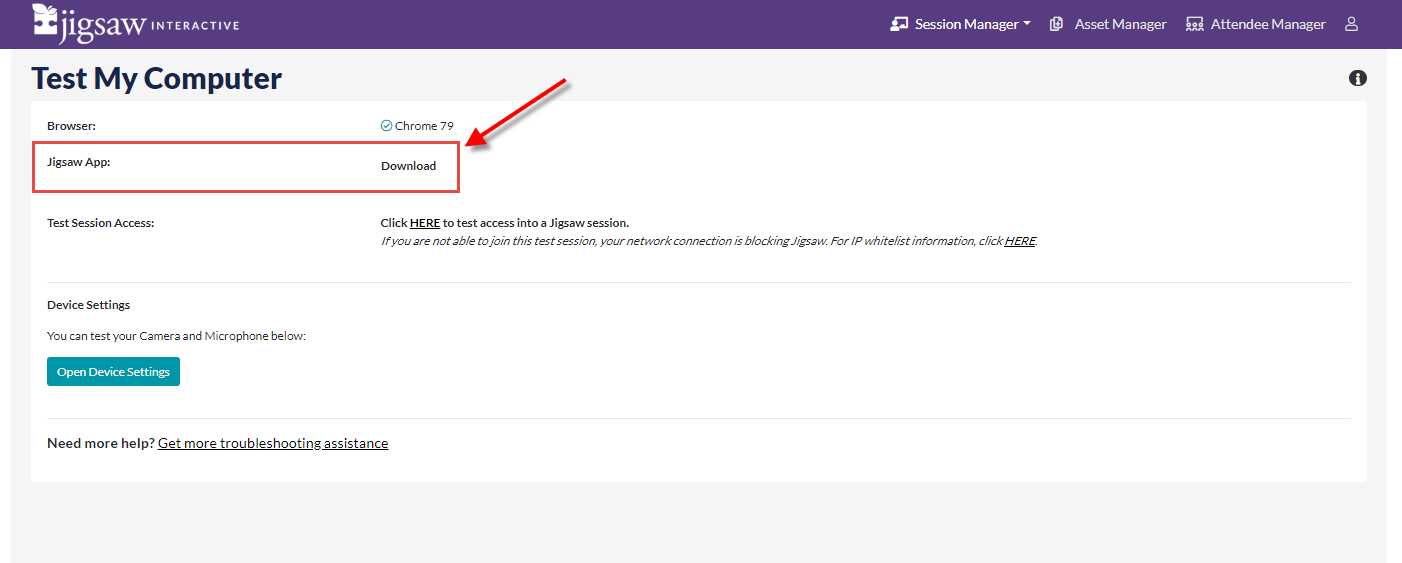Download the Jigsaw App

[x=408, y=166]
